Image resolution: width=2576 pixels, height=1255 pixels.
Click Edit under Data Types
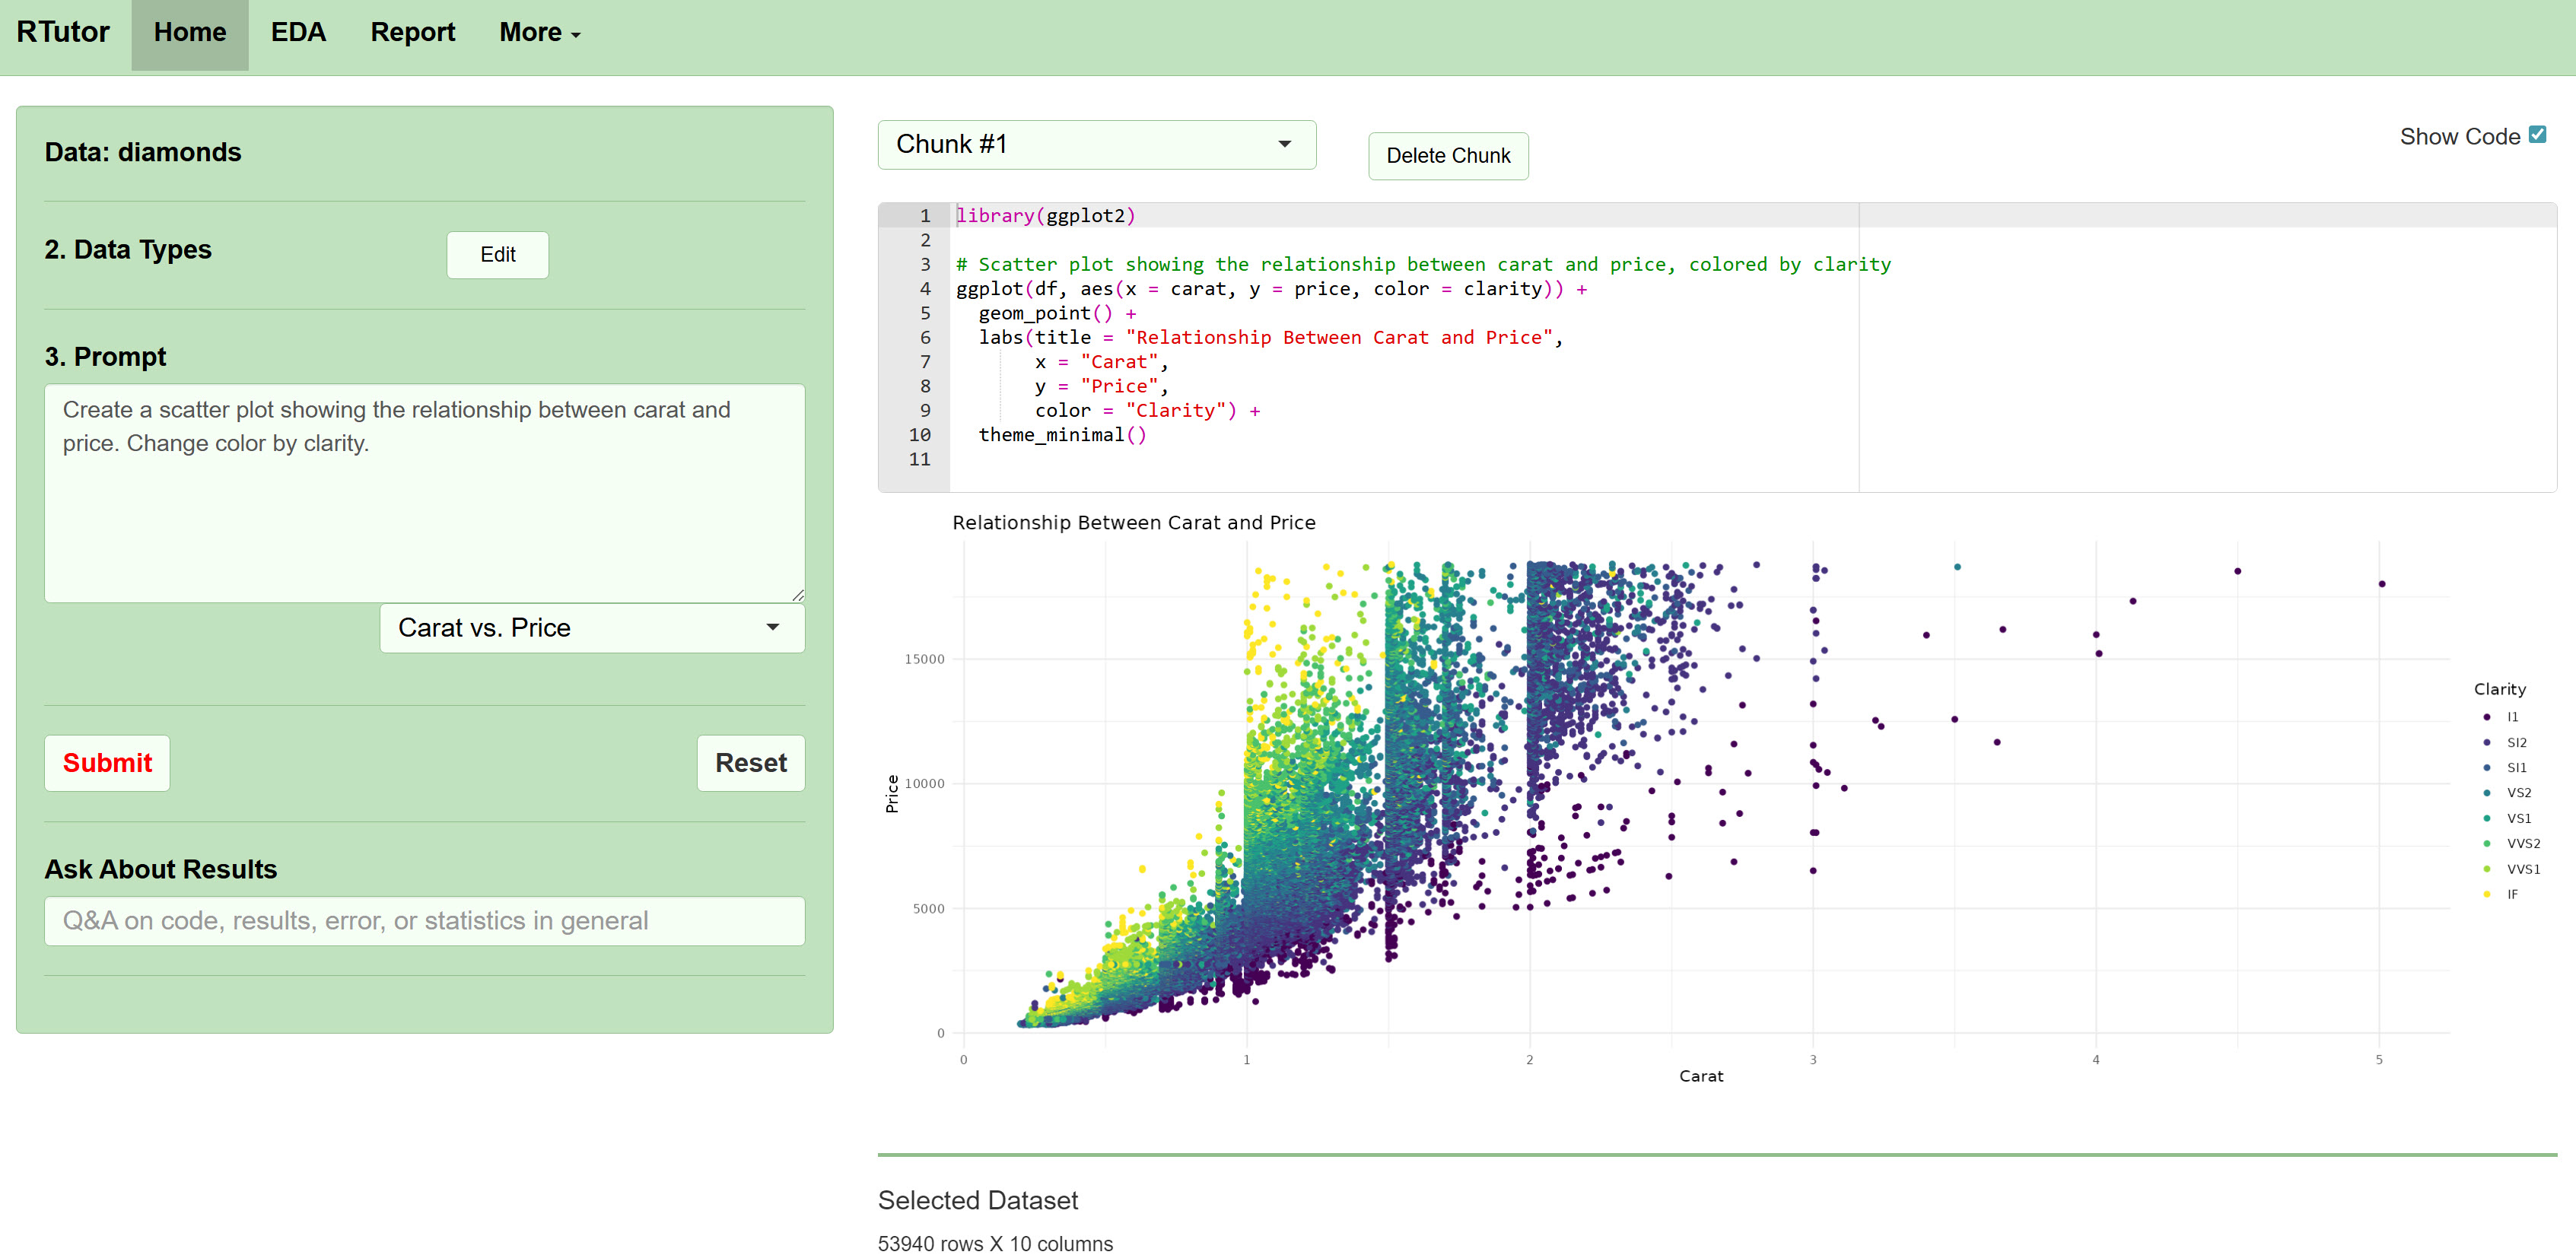[497, 255]
